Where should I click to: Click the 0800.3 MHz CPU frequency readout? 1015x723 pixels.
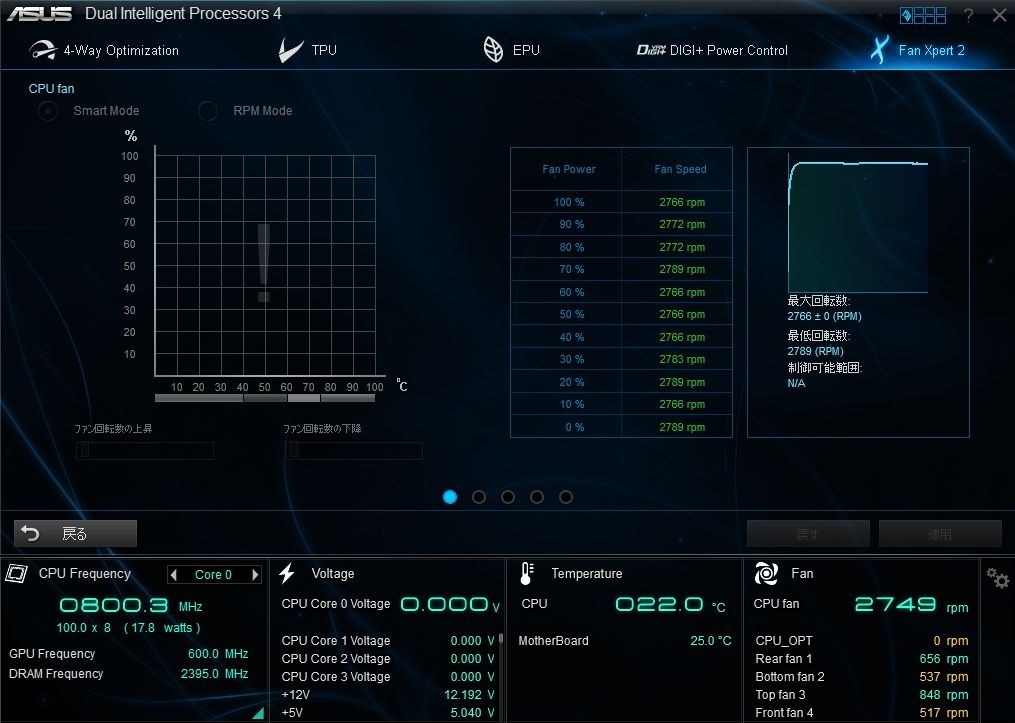[130, 605]
